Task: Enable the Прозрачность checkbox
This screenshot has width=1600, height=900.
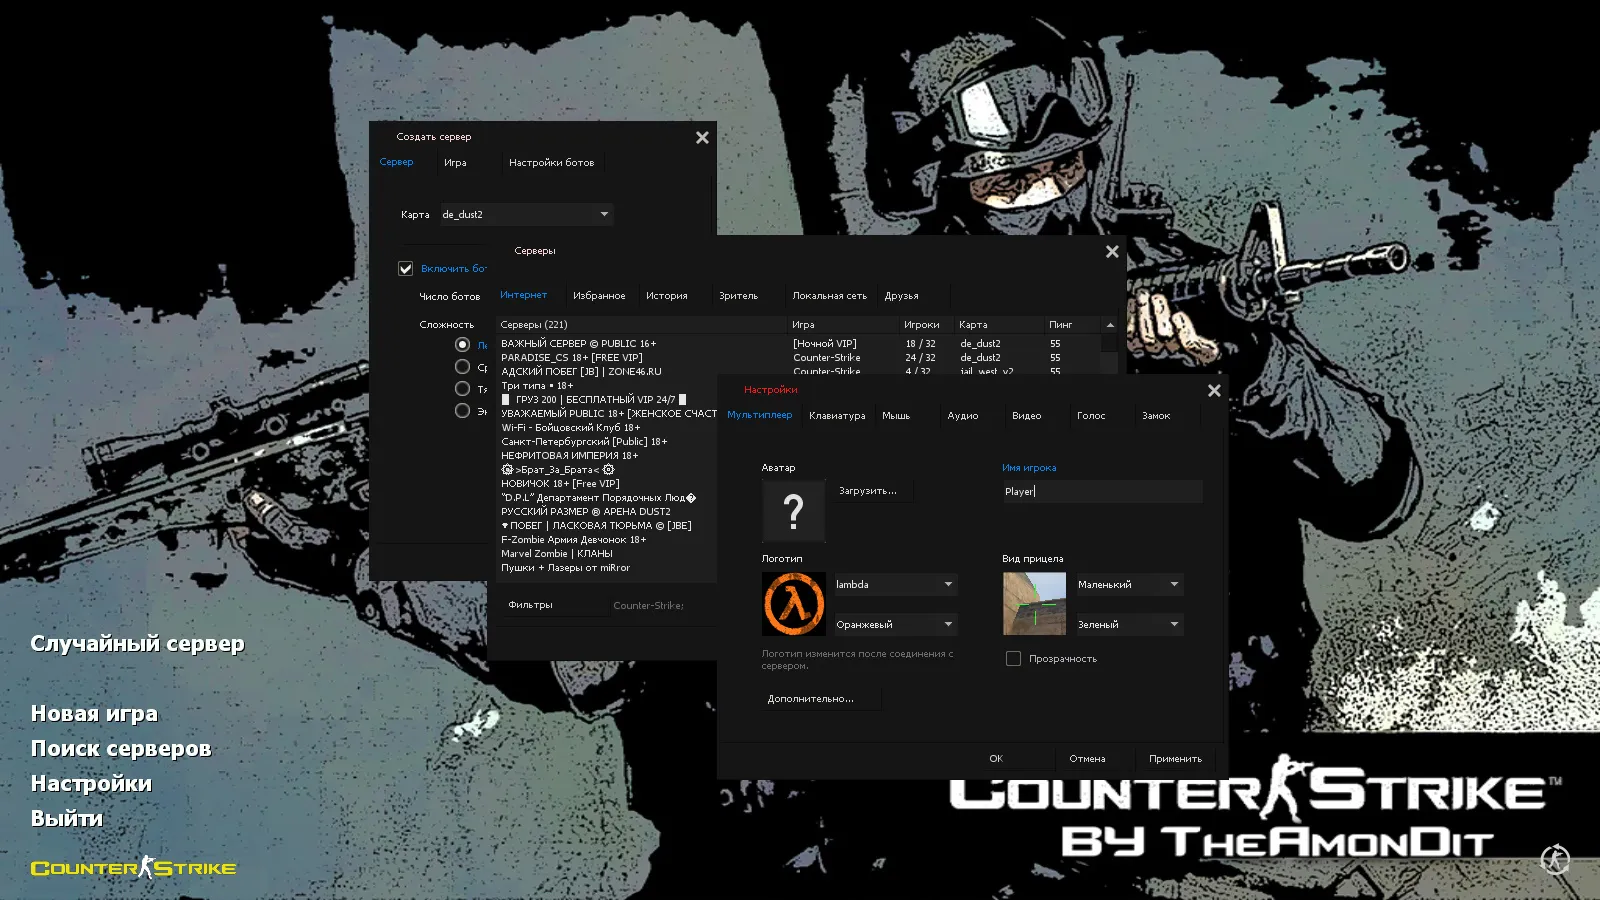Action: tap(1013, 658)
